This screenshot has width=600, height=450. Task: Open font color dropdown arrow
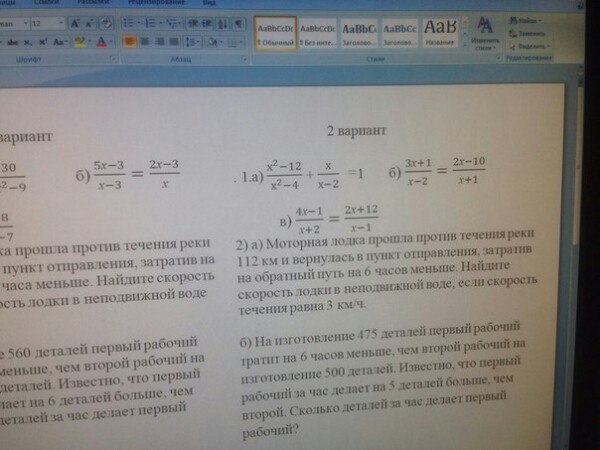click(x=111, y=42)
